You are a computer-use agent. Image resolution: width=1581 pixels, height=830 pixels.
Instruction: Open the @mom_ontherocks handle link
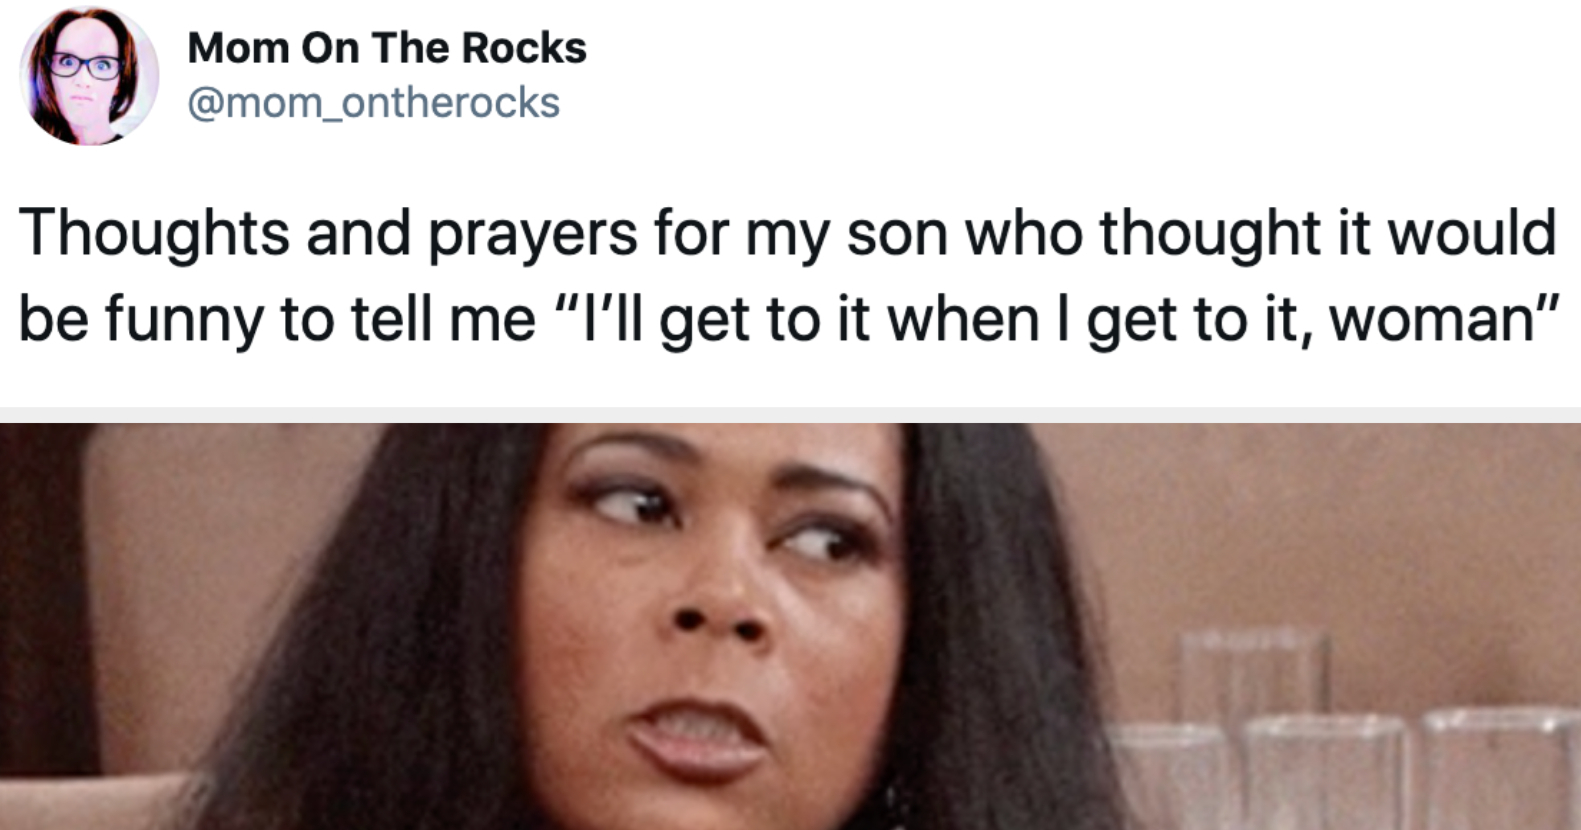point(373,102)
